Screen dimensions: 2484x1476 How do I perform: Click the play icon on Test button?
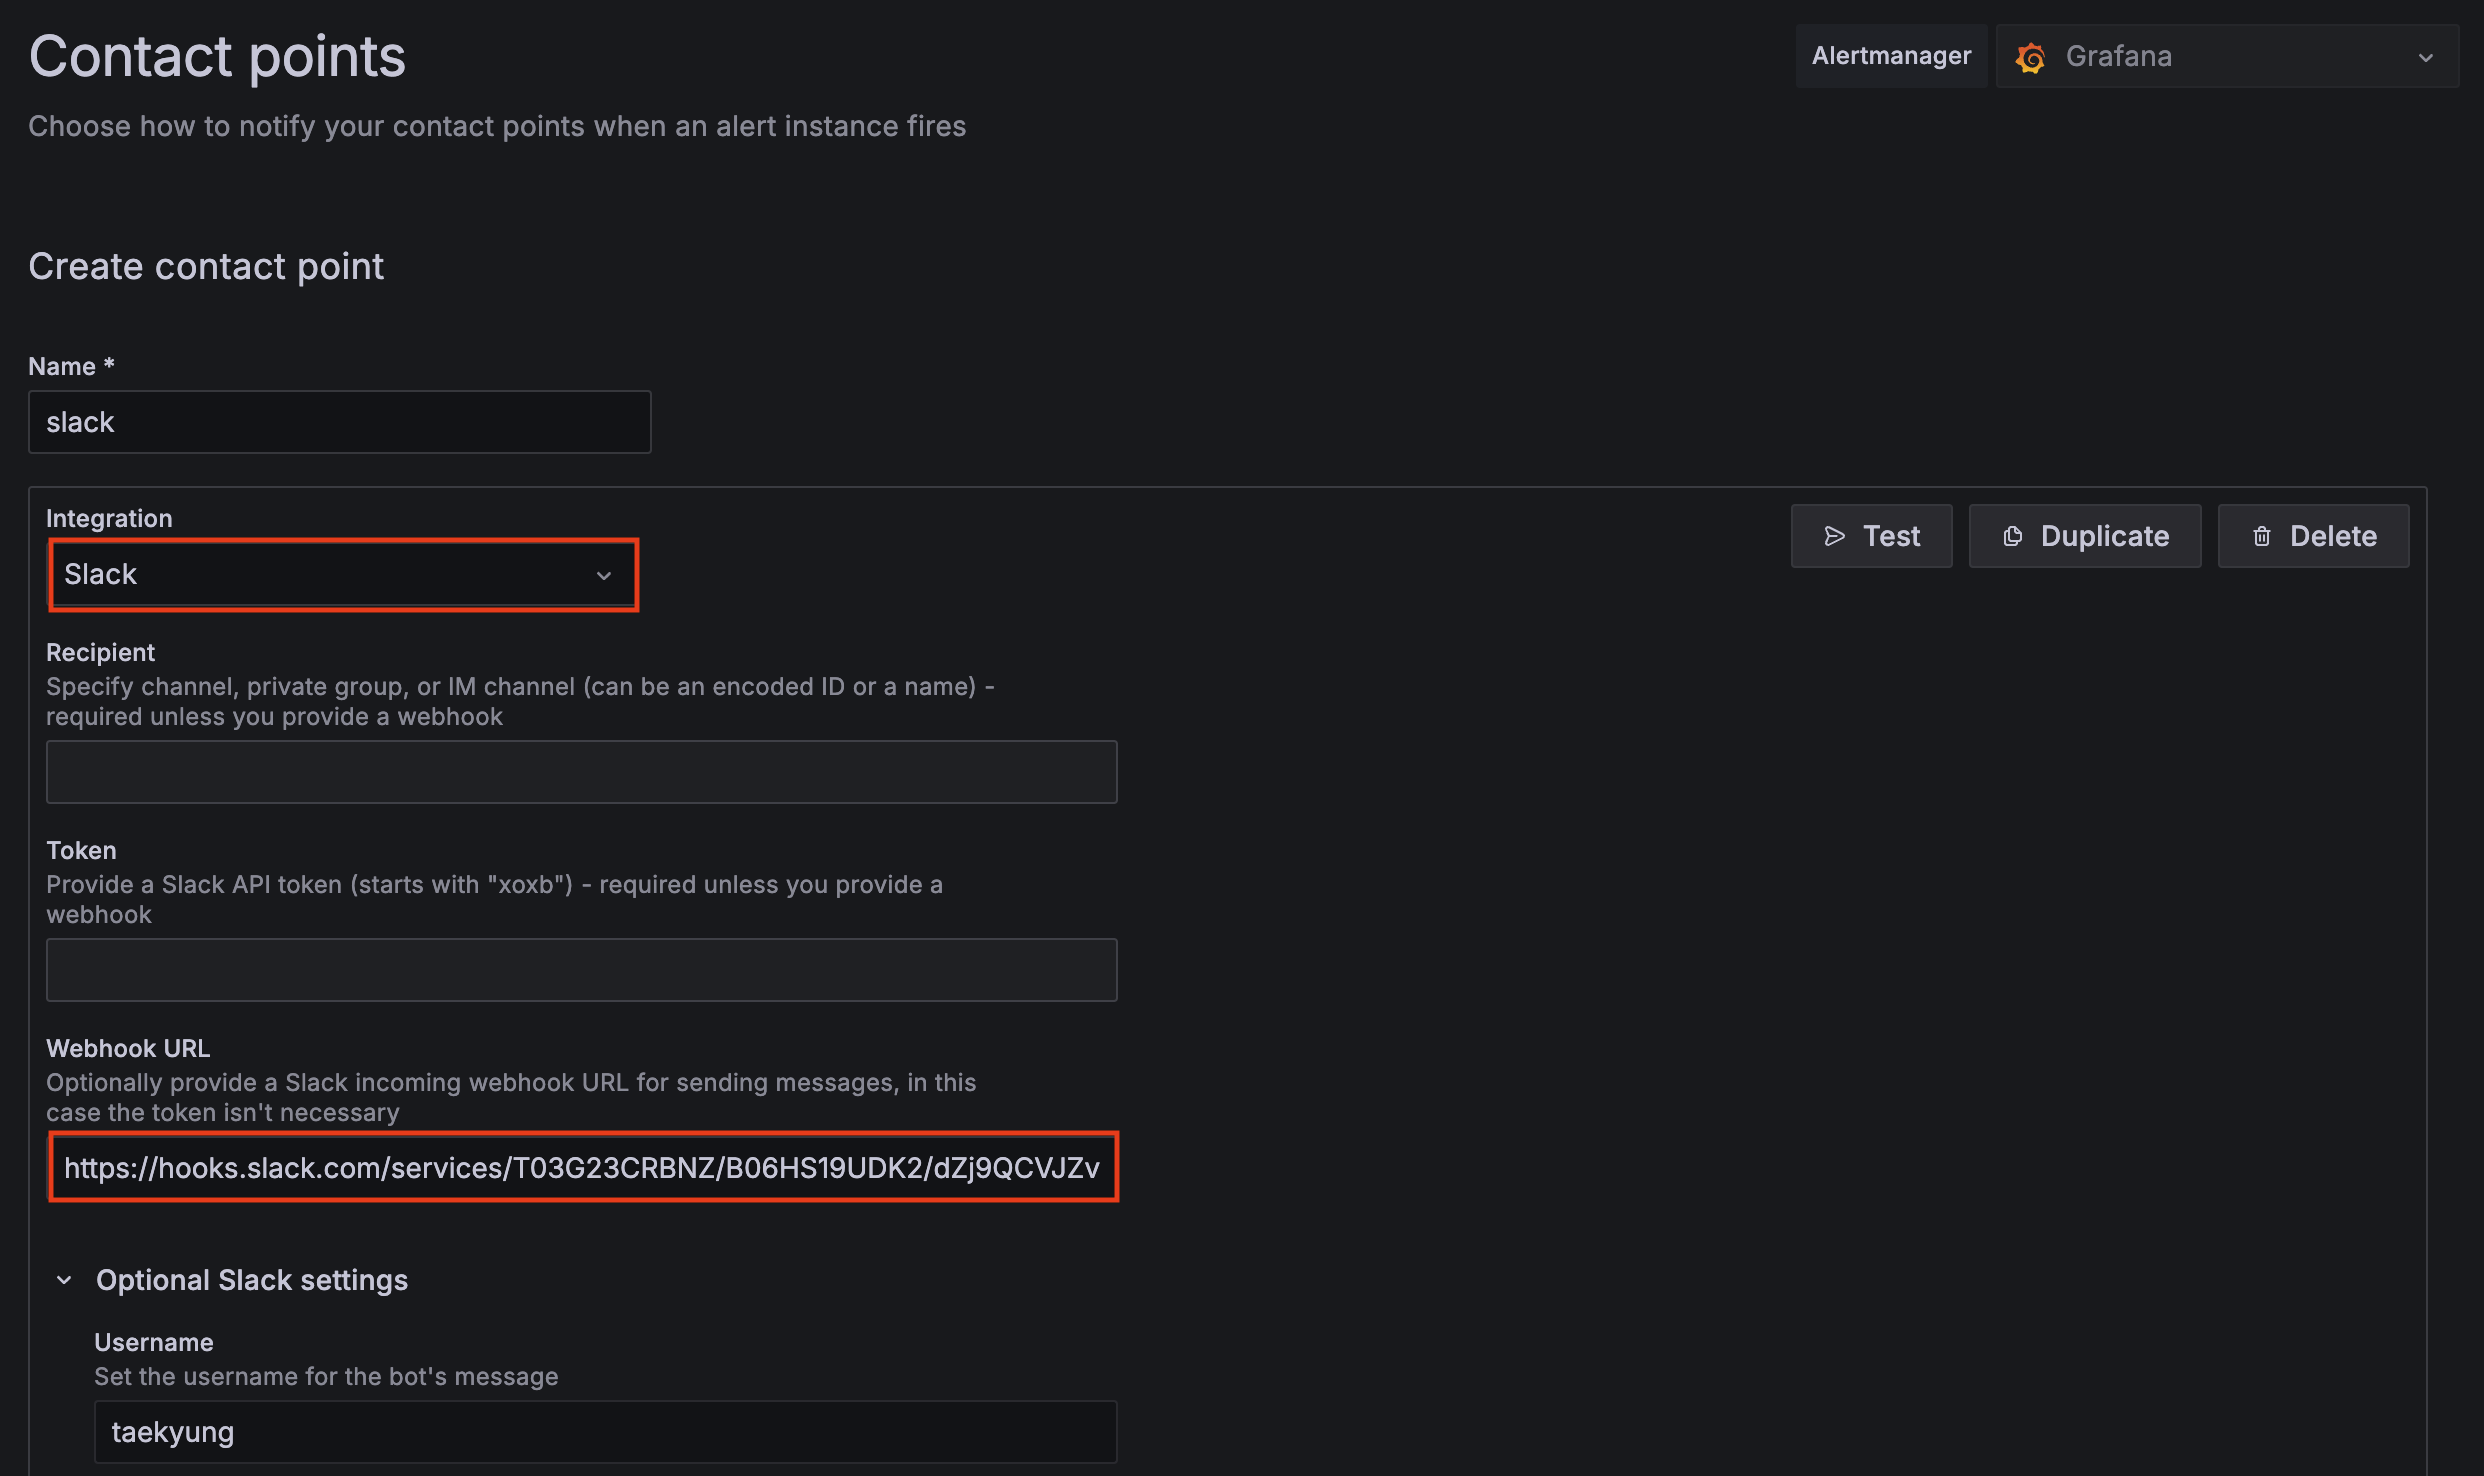pos(1834,537)
